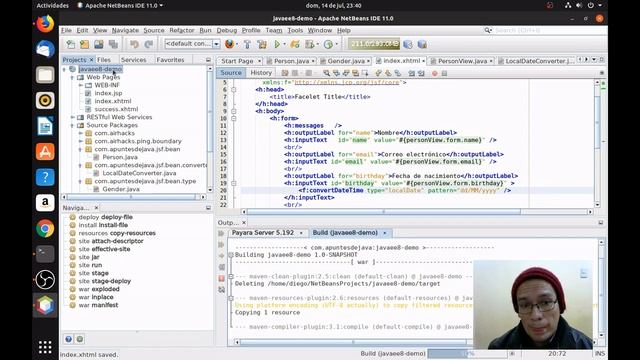This screenshot has width=640, height=360.
Task: Collapse the h:form fold in editor gutter
Action: coord(233,118)
